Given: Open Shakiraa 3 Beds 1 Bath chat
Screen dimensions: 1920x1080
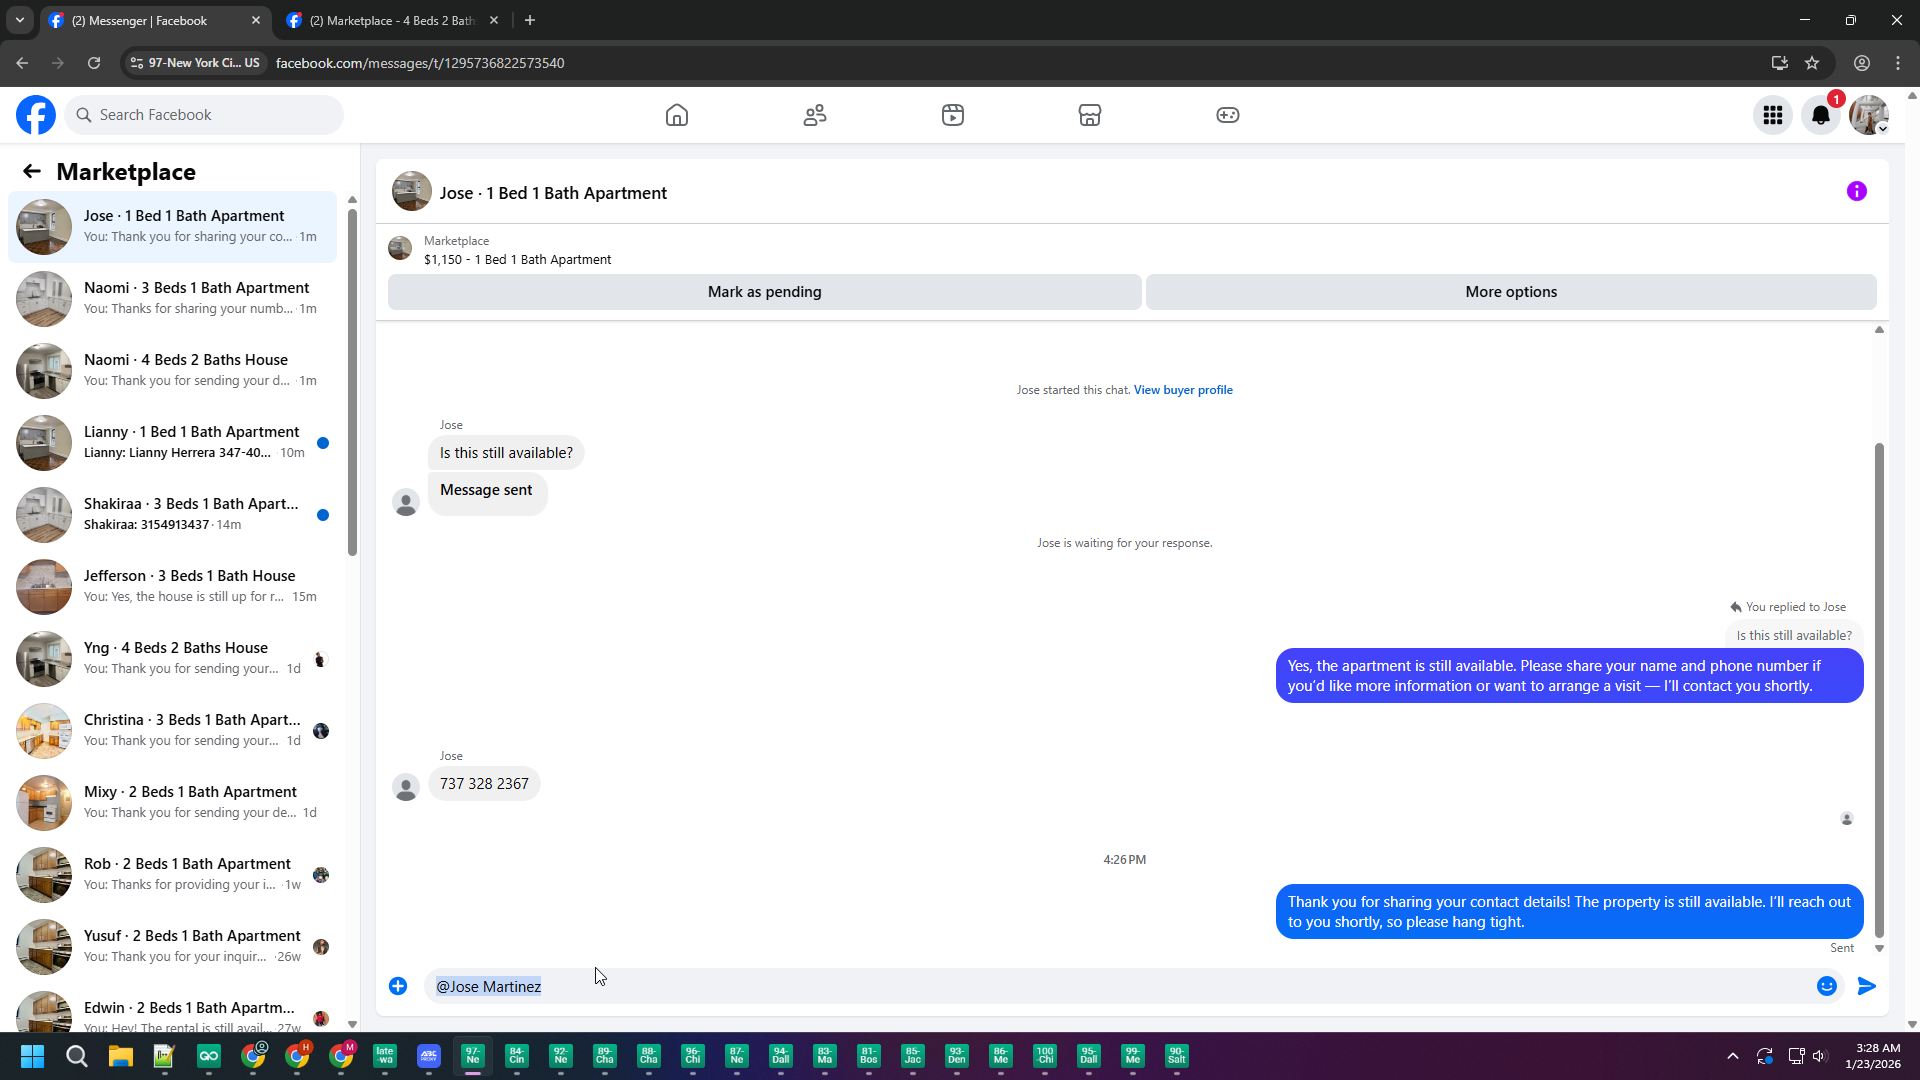Looking at the screenshot, I should click(172, 515).
